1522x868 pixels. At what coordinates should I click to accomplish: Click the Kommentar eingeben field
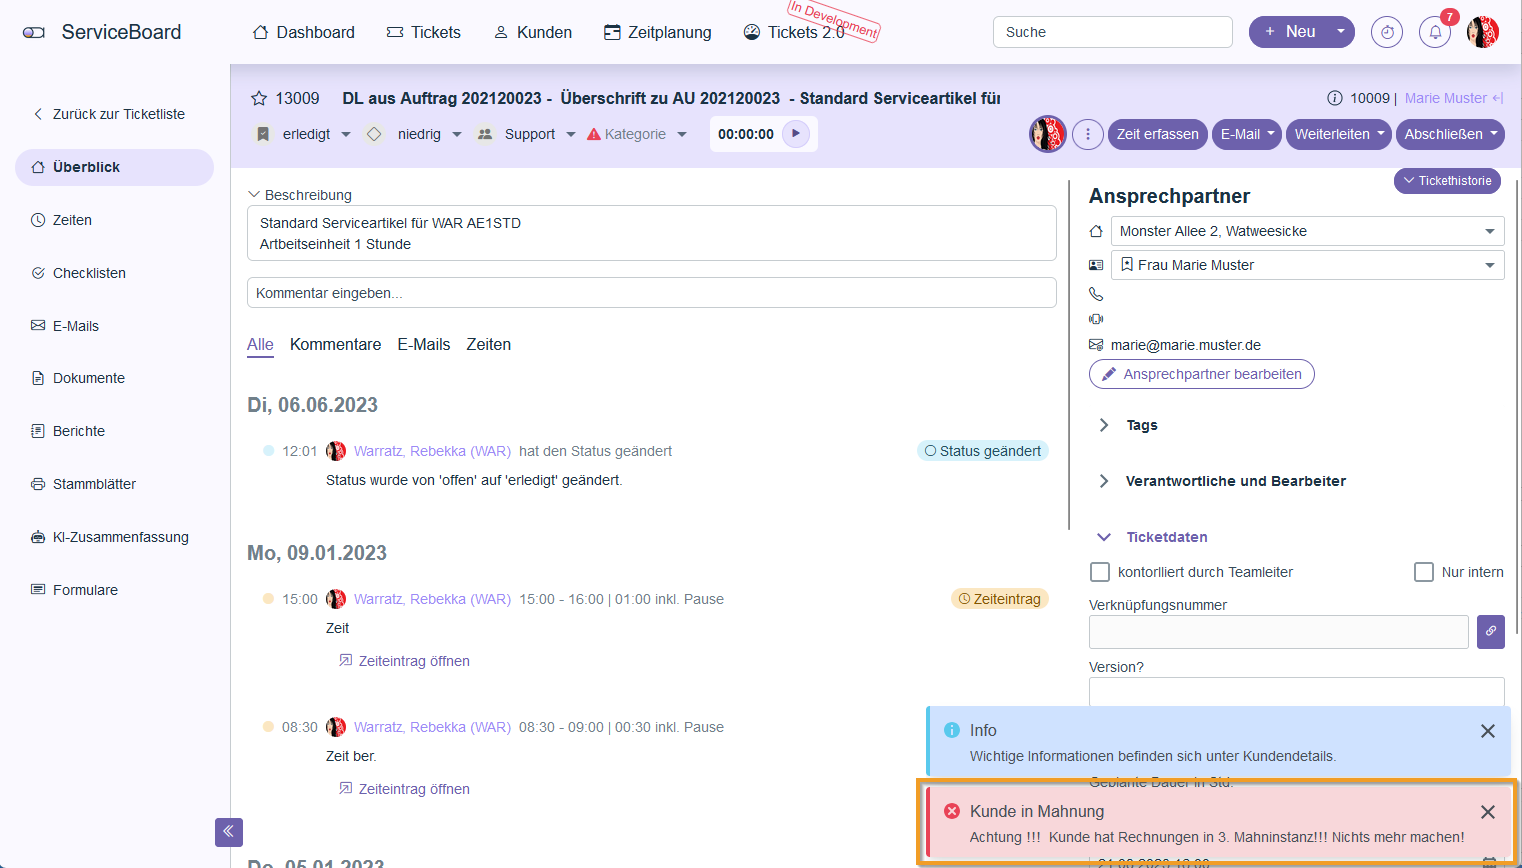point(651,293)
